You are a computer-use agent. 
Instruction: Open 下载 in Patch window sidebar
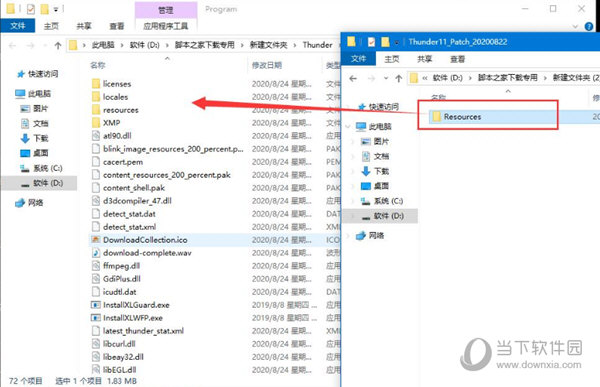click(x=381, y=171)
